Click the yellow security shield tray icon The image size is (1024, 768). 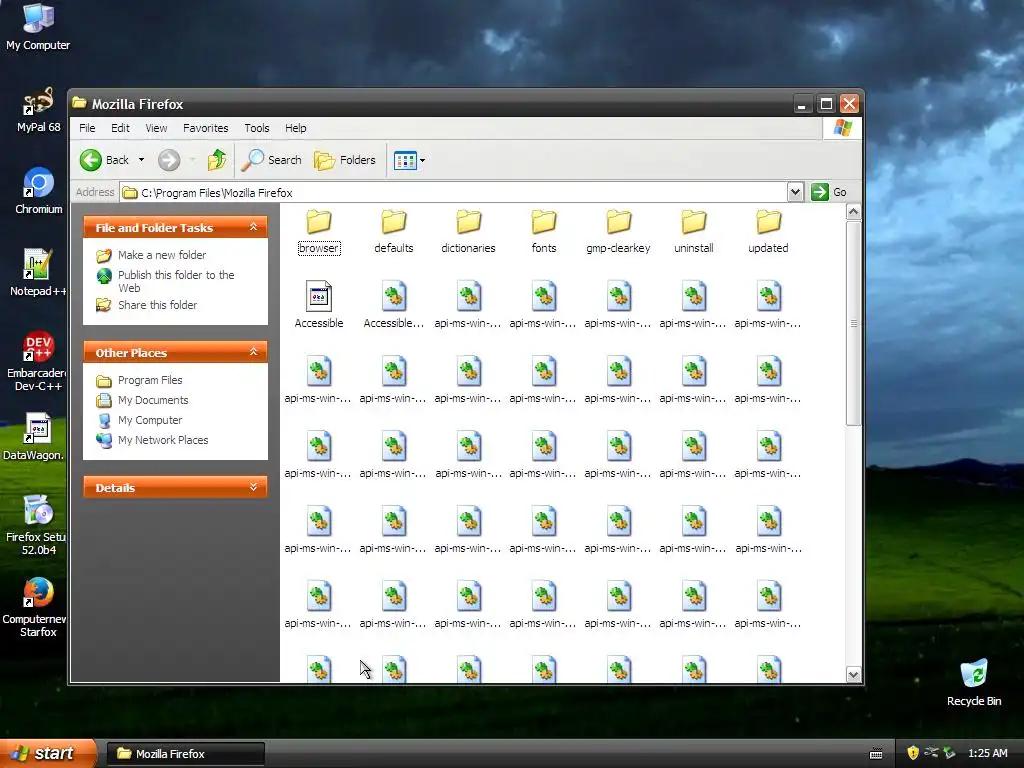913,753
